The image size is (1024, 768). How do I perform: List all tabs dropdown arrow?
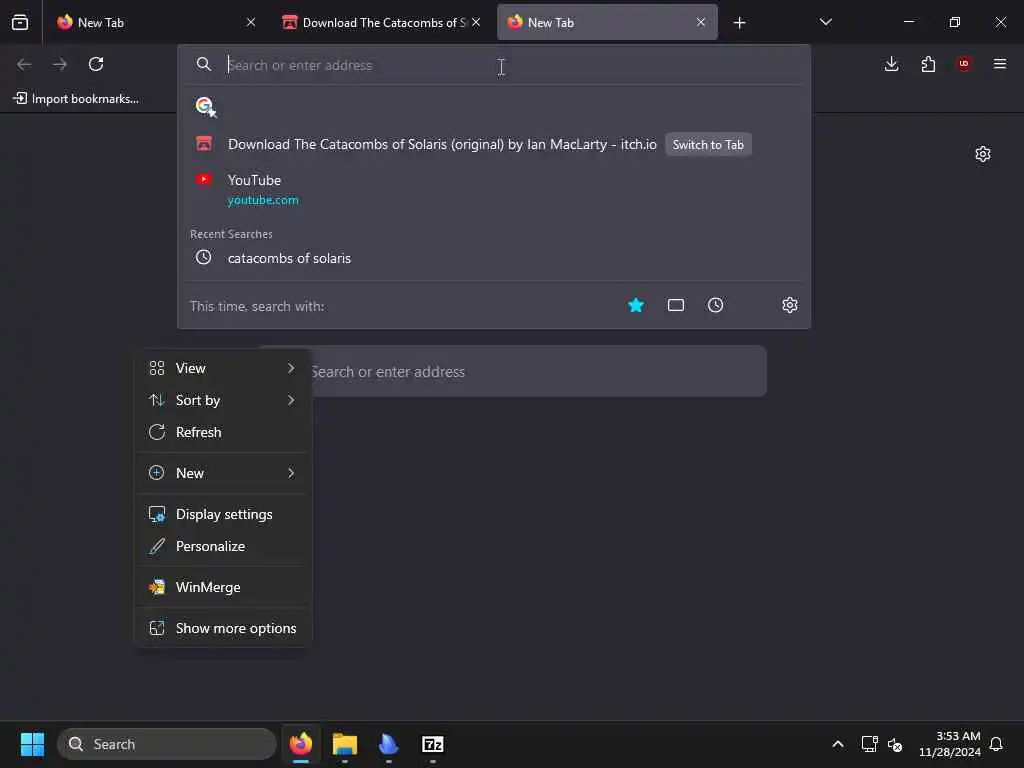click(825, 22)
